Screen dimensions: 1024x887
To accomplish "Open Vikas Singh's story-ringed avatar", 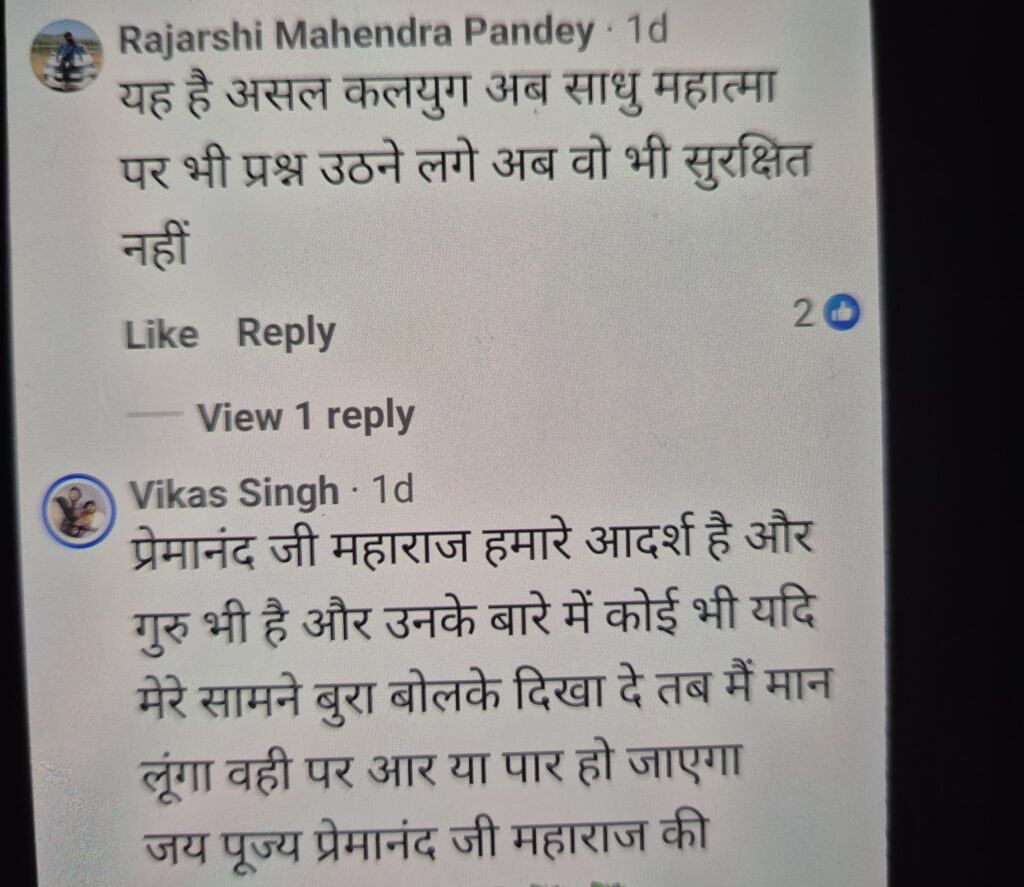I will click(x=79, y=510).
